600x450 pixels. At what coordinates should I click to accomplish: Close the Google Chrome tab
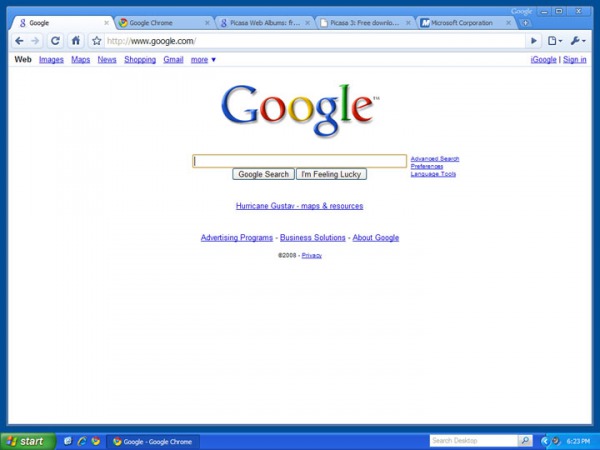(x=207, y=22)
